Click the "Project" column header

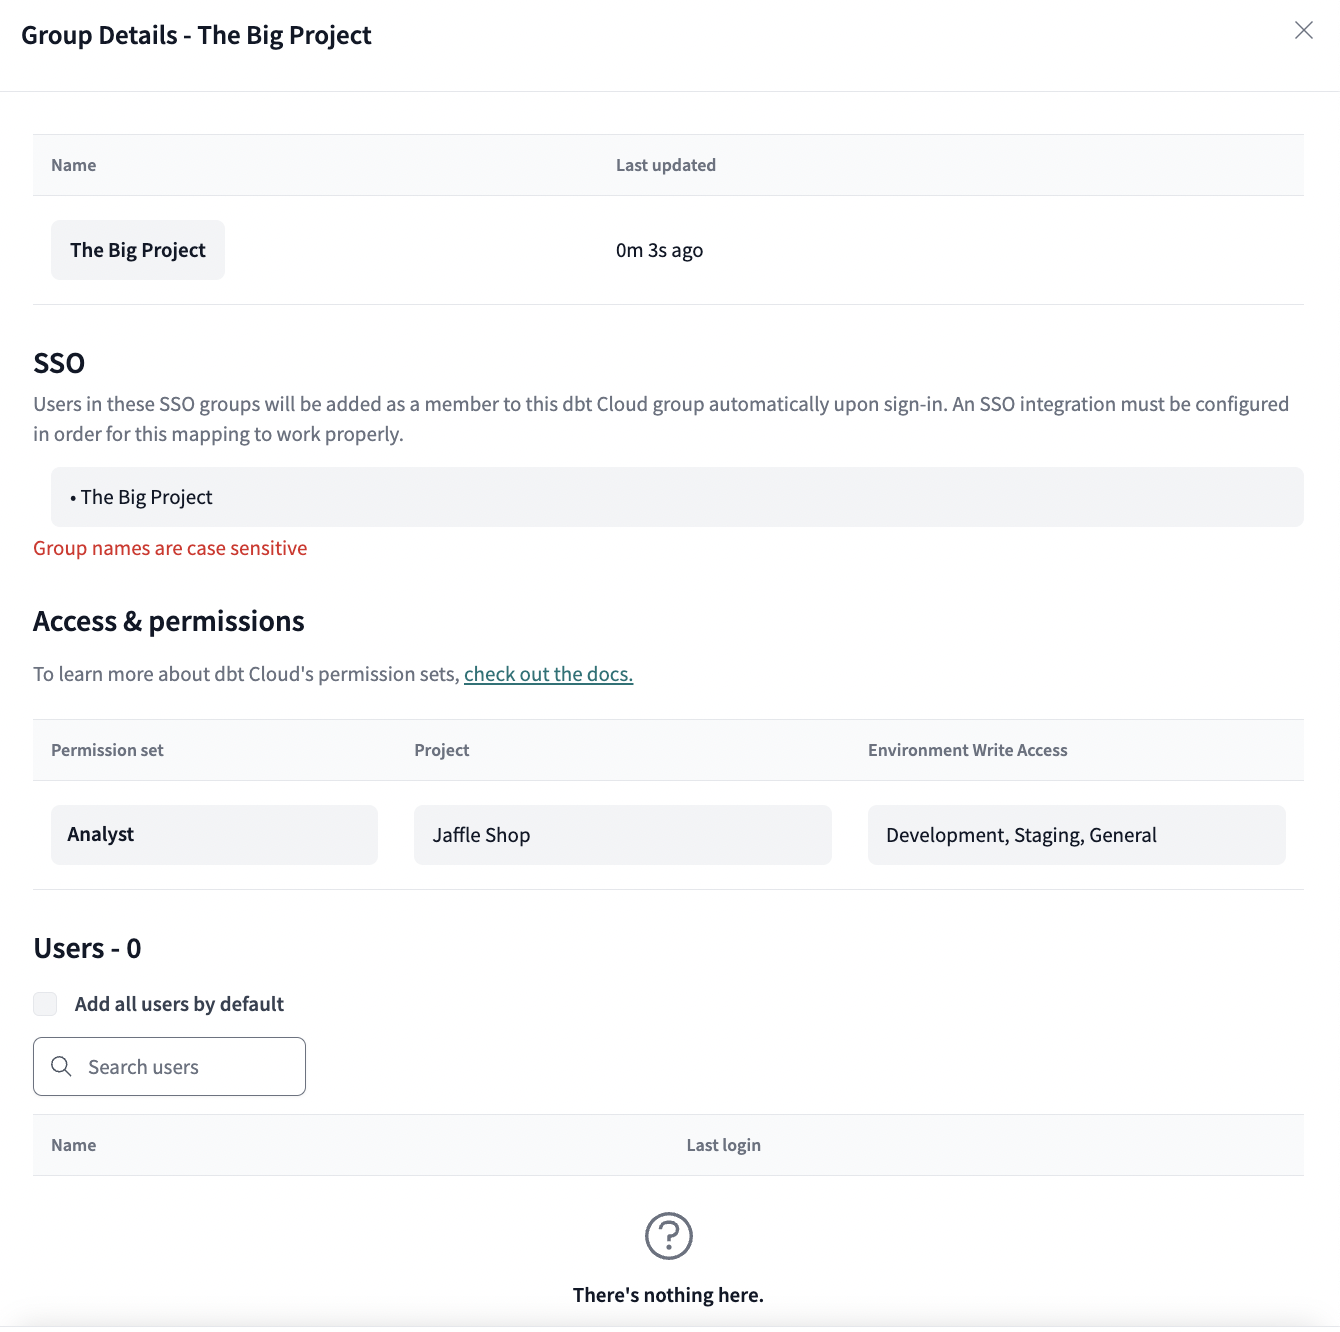pos(441,750)
